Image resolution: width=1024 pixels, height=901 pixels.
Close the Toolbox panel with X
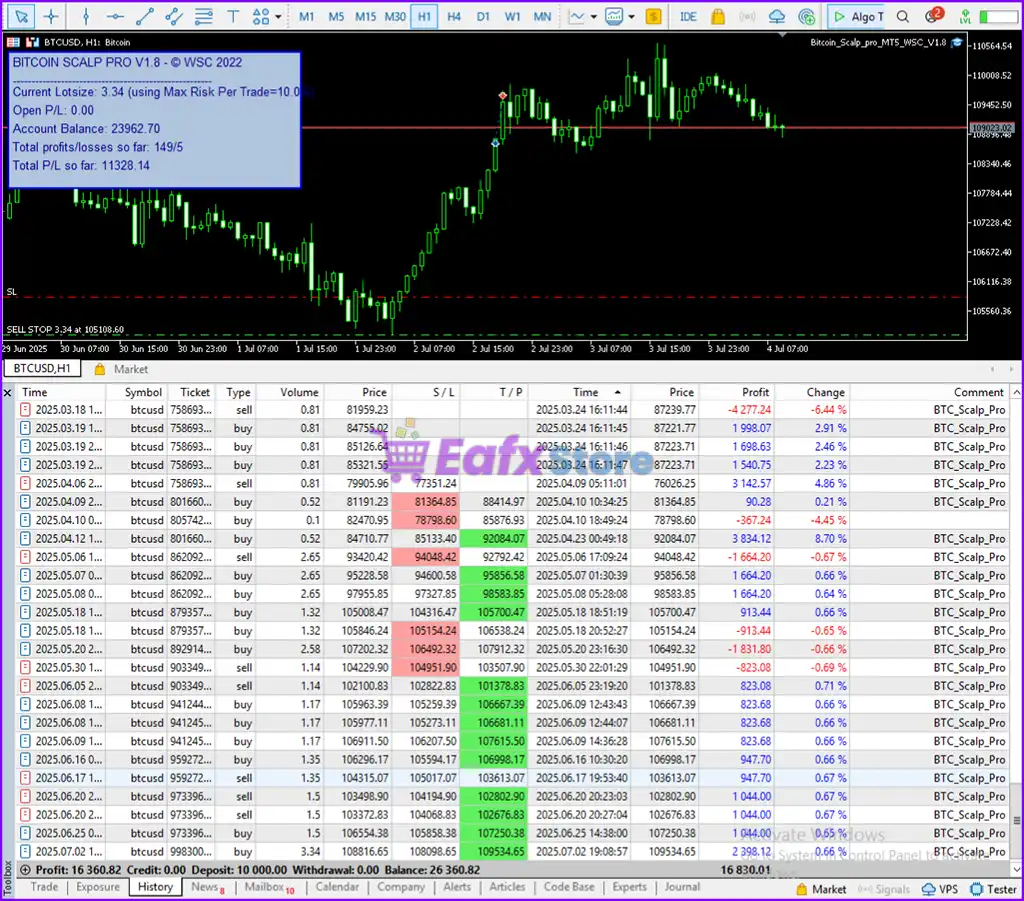7,392
